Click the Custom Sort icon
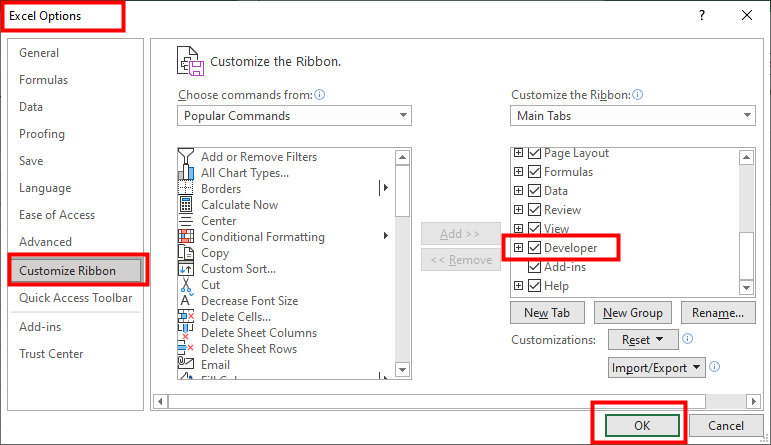 coord(186,269)
